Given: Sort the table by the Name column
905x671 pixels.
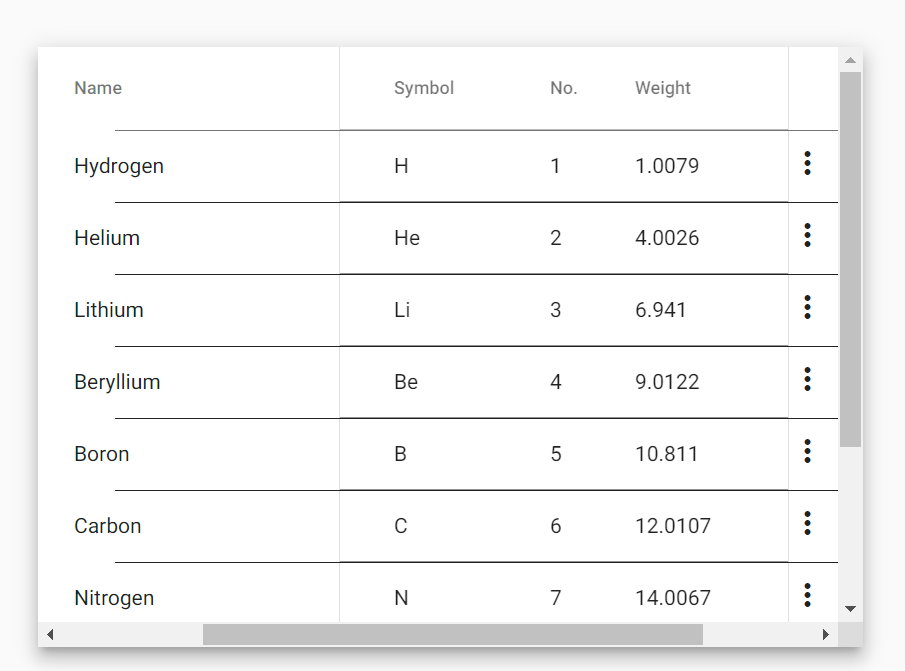Looking at the screenshot, I should (97, 88).
